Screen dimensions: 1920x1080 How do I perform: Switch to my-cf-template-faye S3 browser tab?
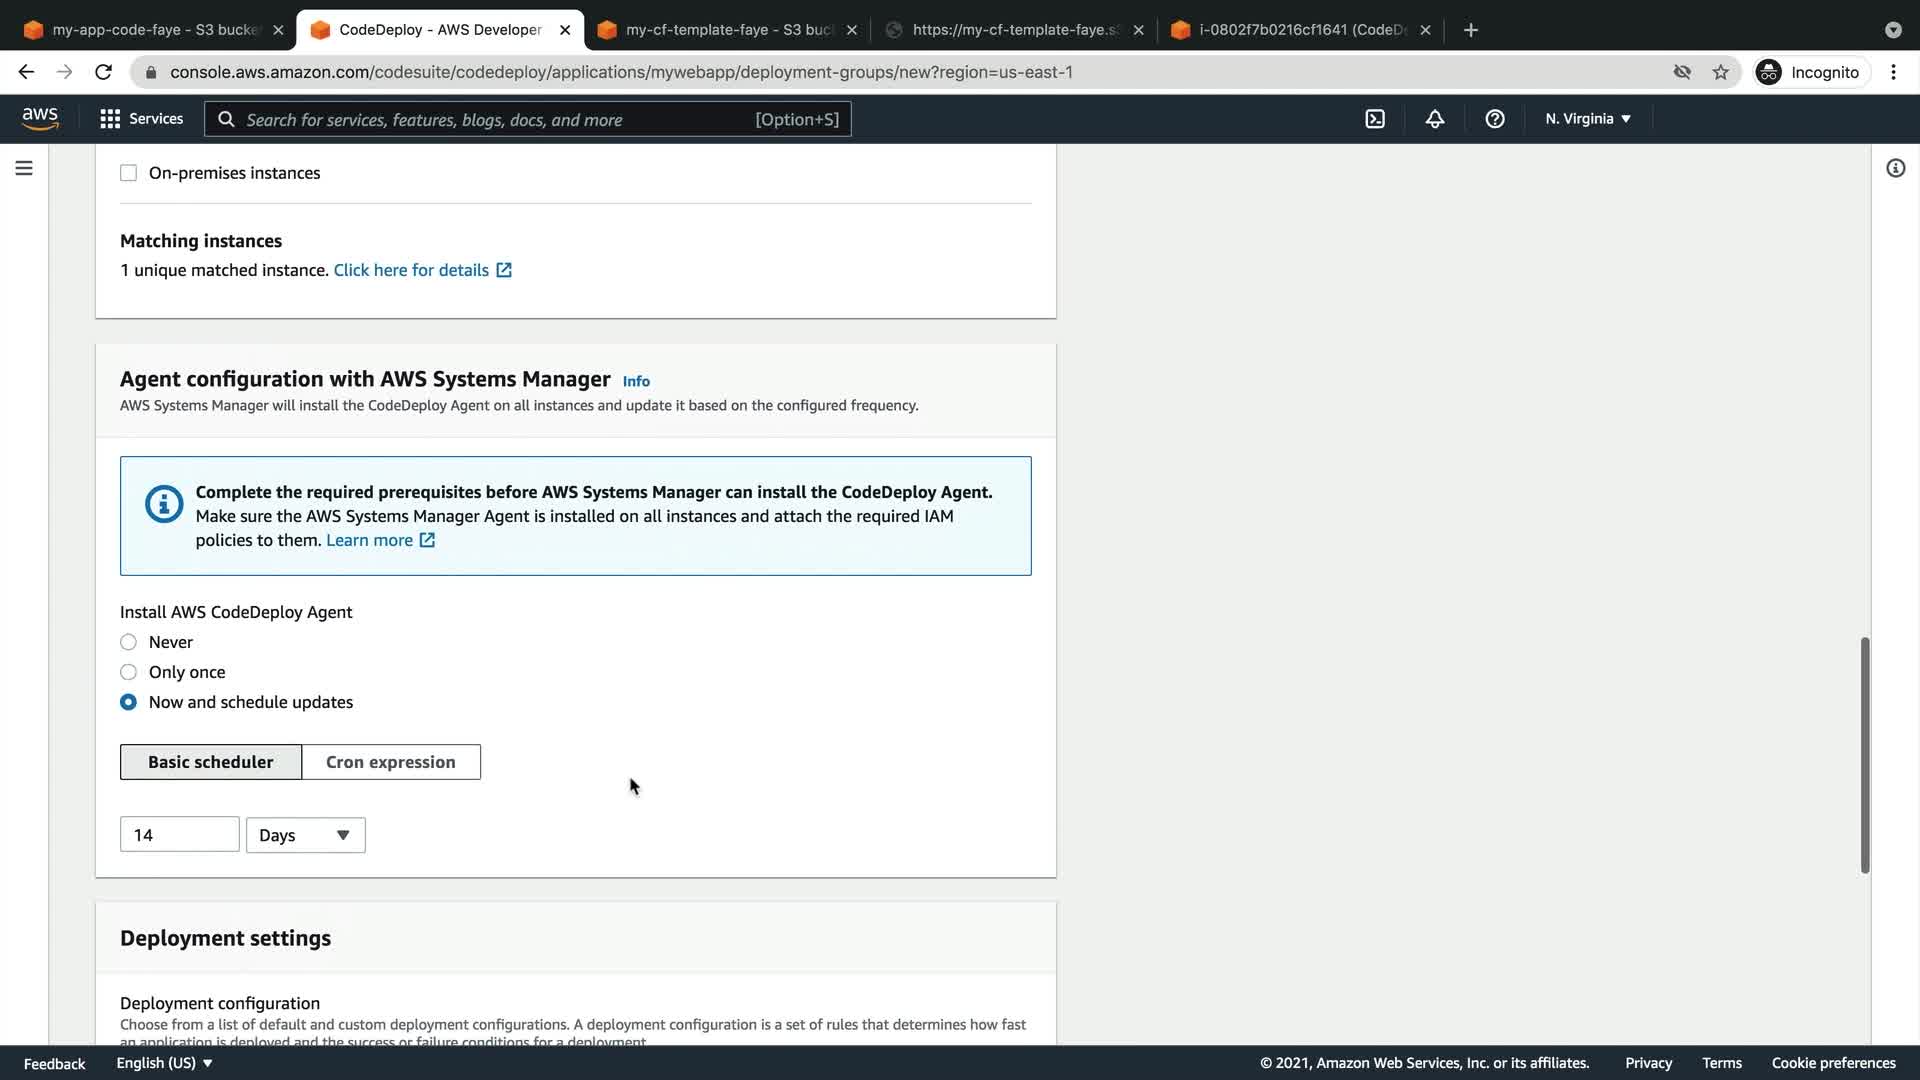728,30
